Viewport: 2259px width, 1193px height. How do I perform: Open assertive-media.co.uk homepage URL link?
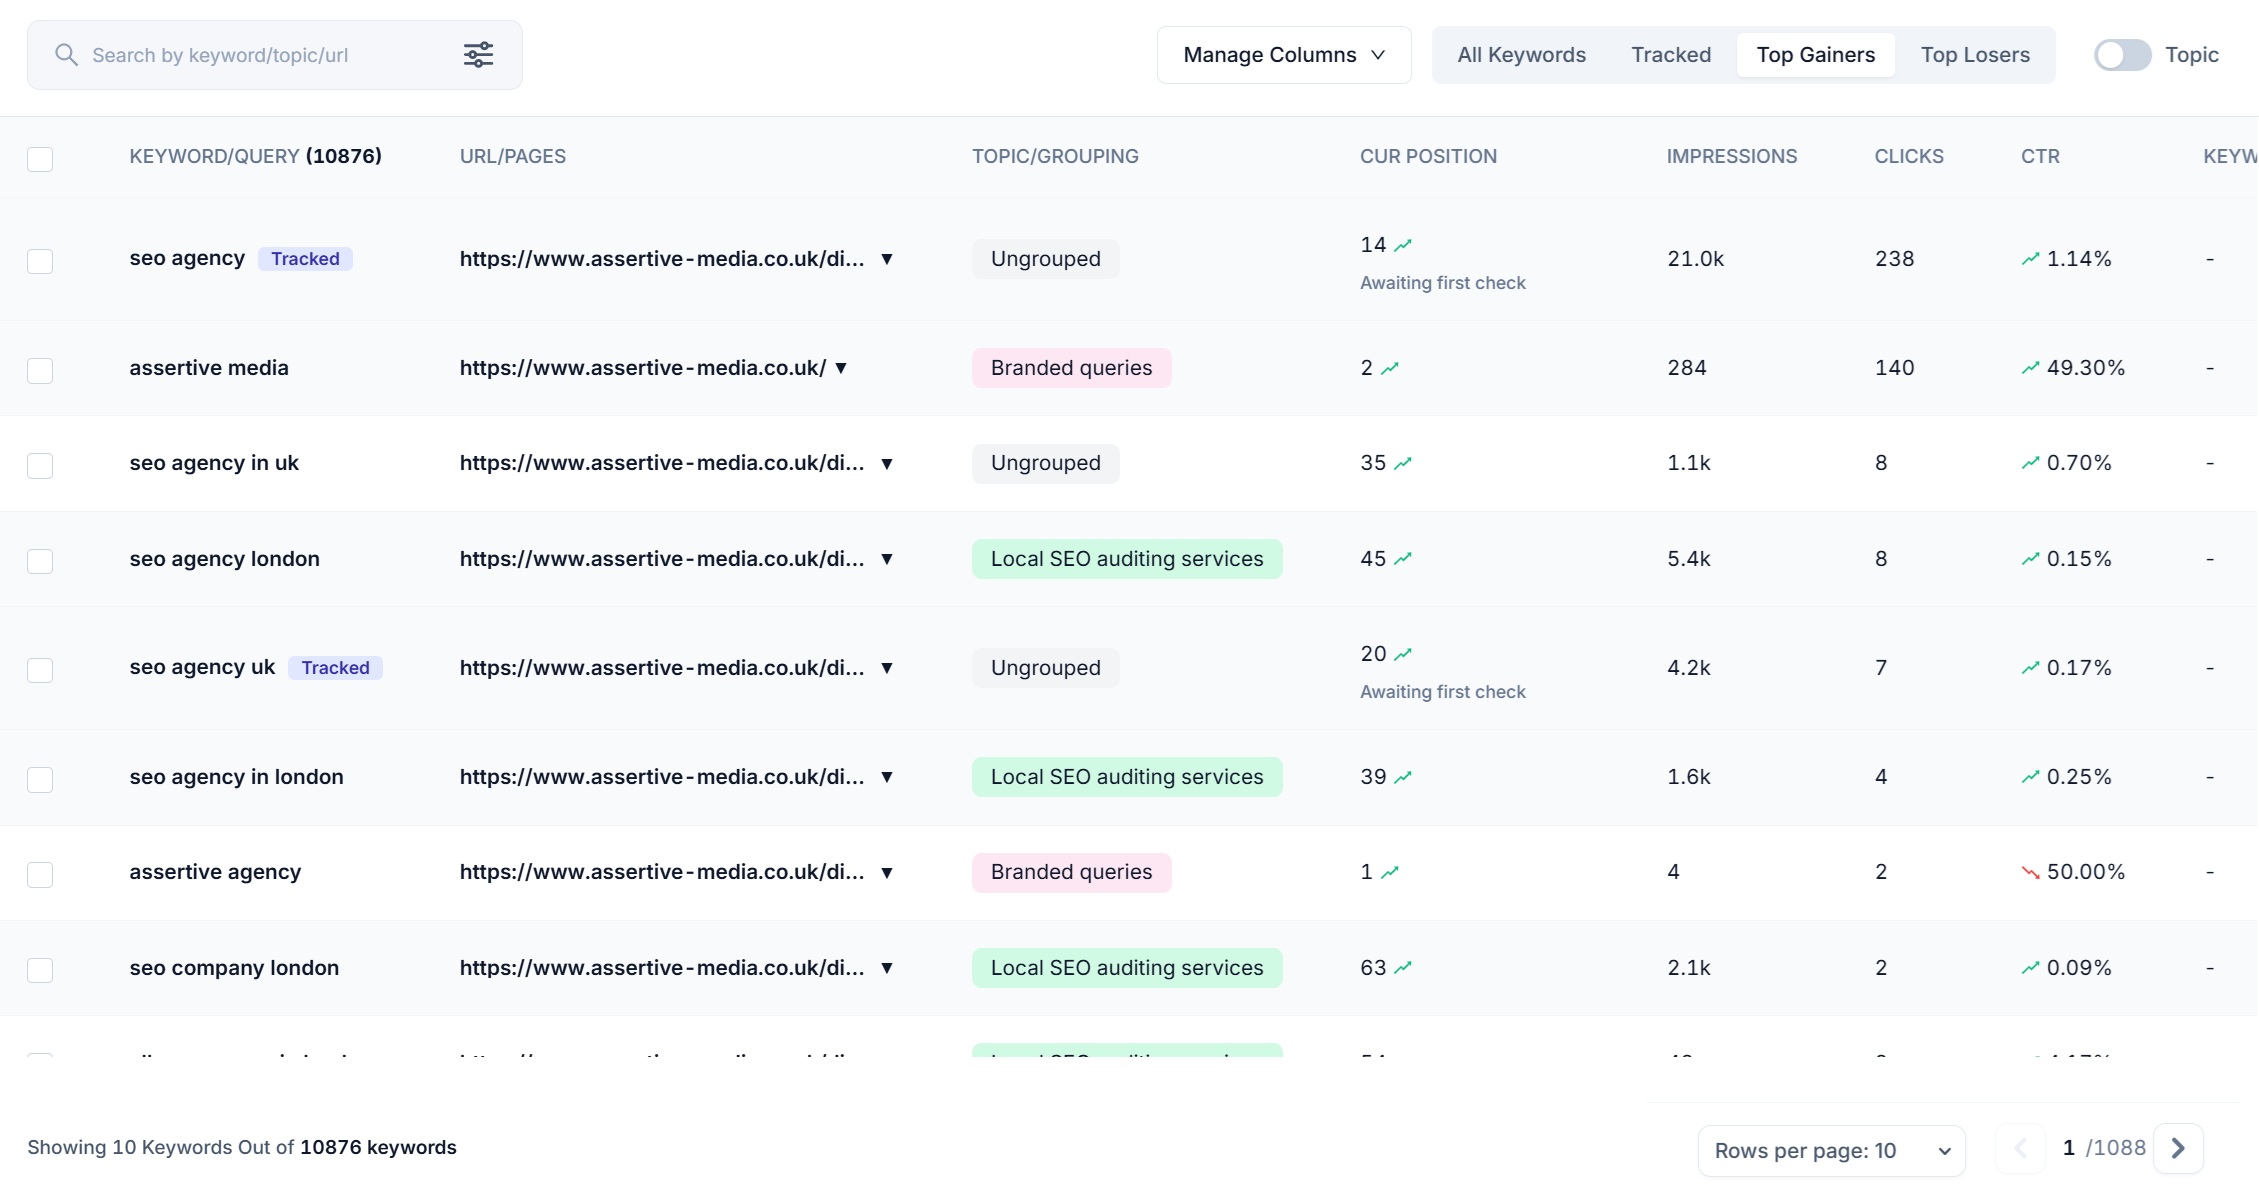(x=643, y=368)
